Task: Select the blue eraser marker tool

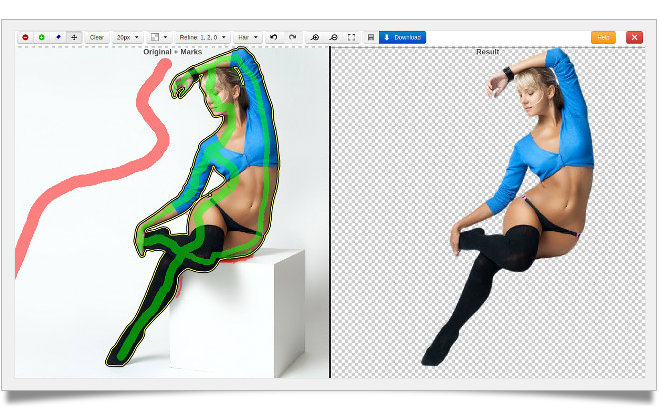Action: pos(58,37)
